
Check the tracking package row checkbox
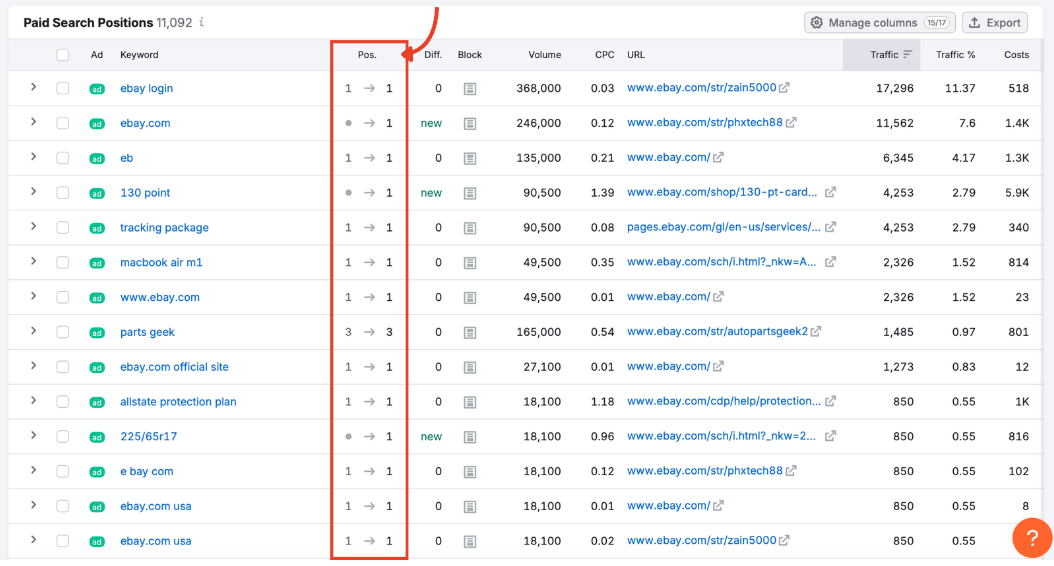63,228
